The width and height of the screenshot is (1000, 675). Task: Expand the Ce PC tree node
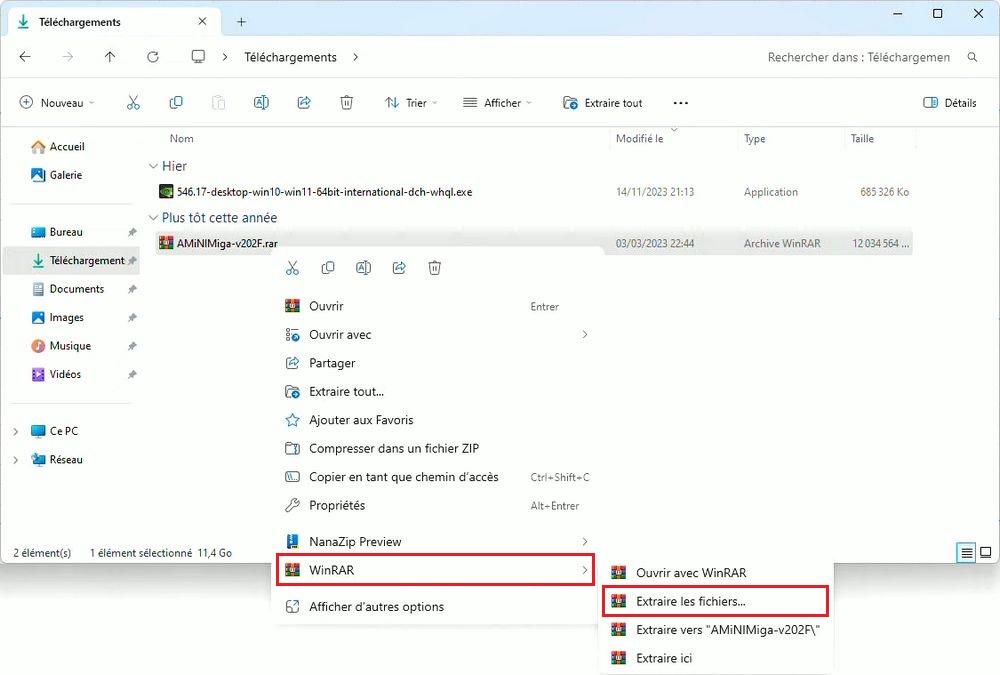(x=15, y=432)
